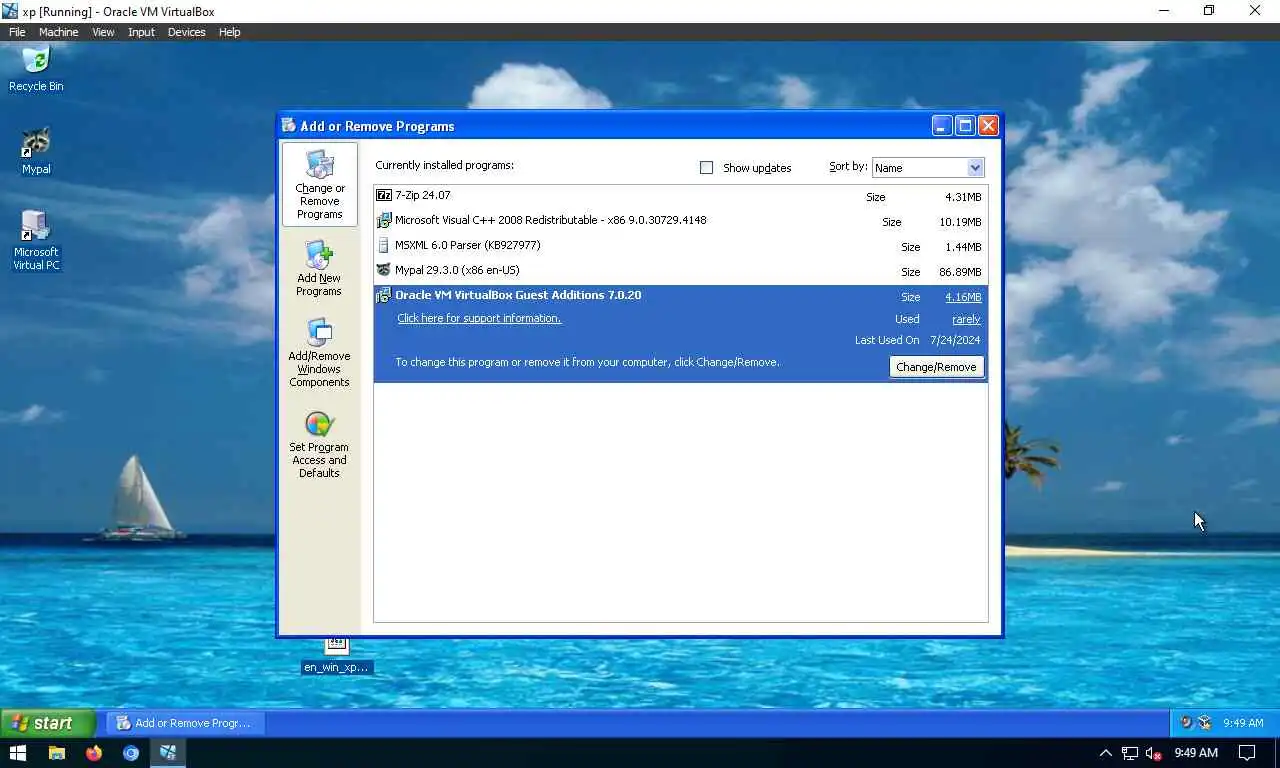Select MSXML 6.0 Parser (KB927977) row
The width and height of the screenshot is (1280, 768).
coord(680,246)
